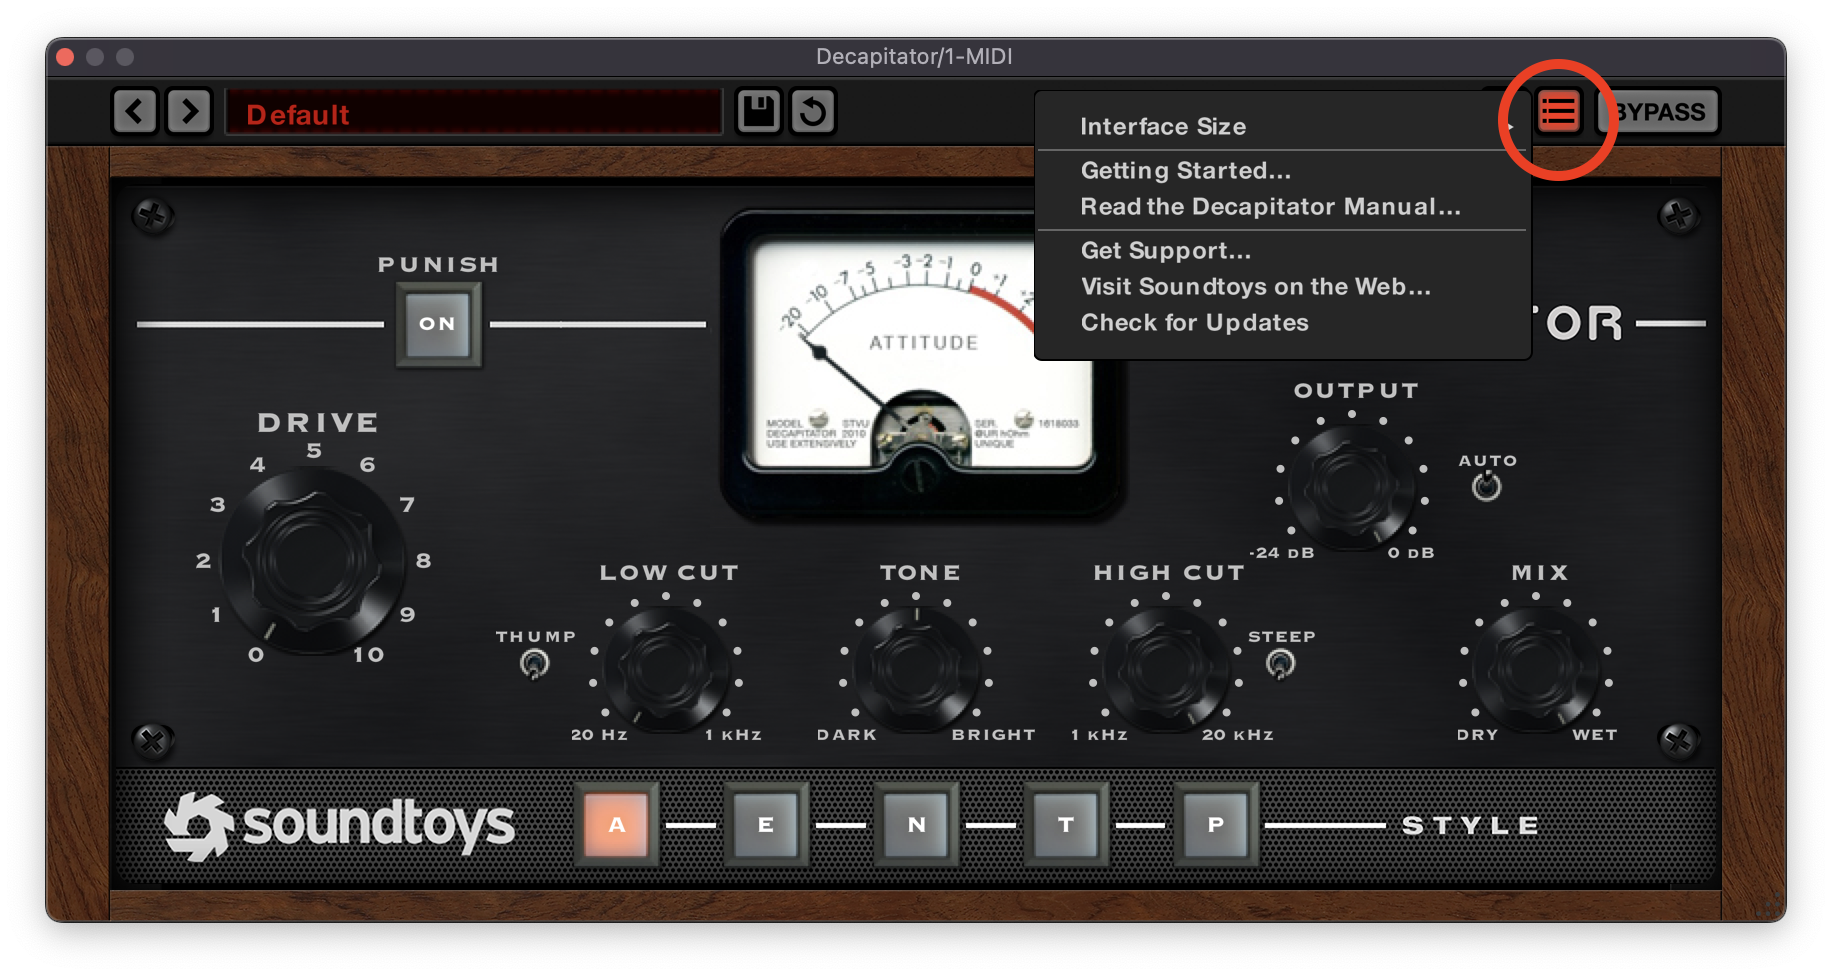Screen dimensions: 1832x976
Task: Click the OUTPUT knob
Action: 1351,486
